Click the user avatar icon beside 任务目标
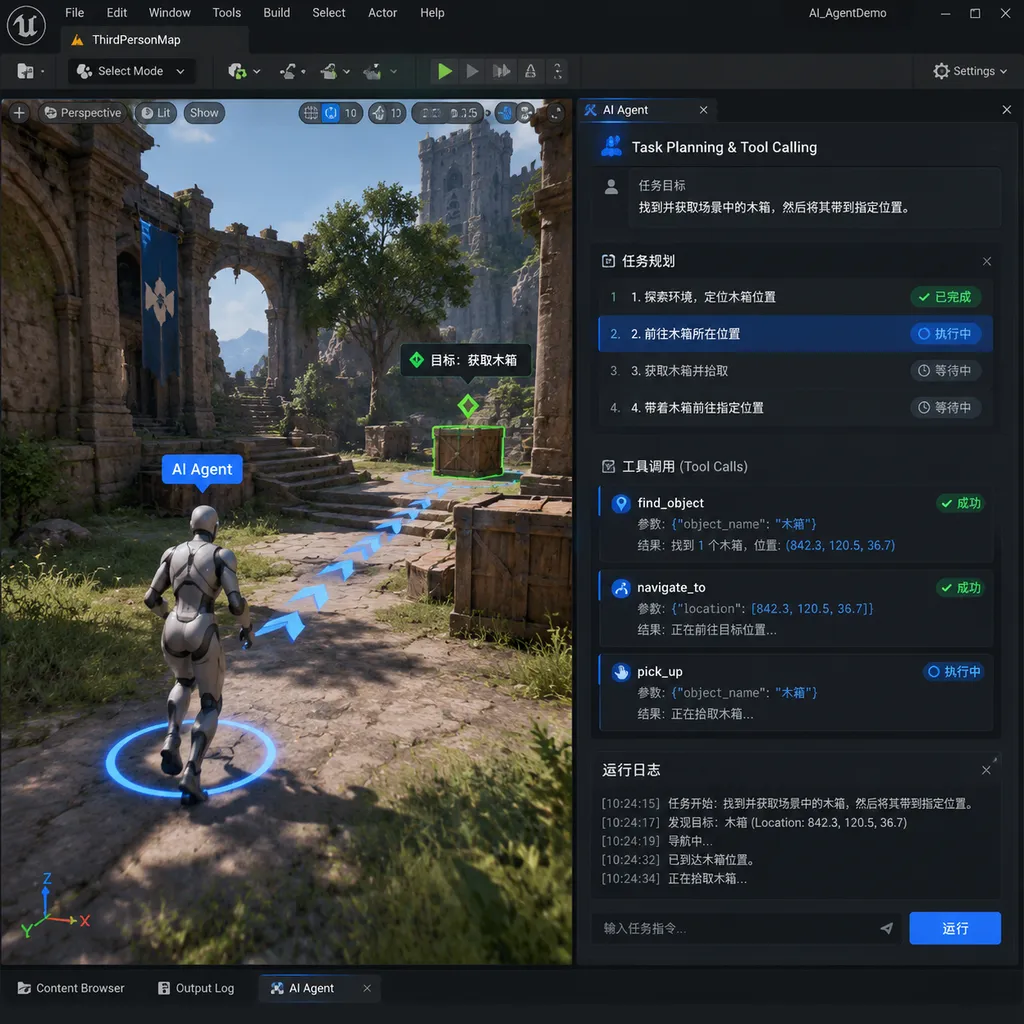Viewport: 1024px width, 1024px height. tap(611, 187)
